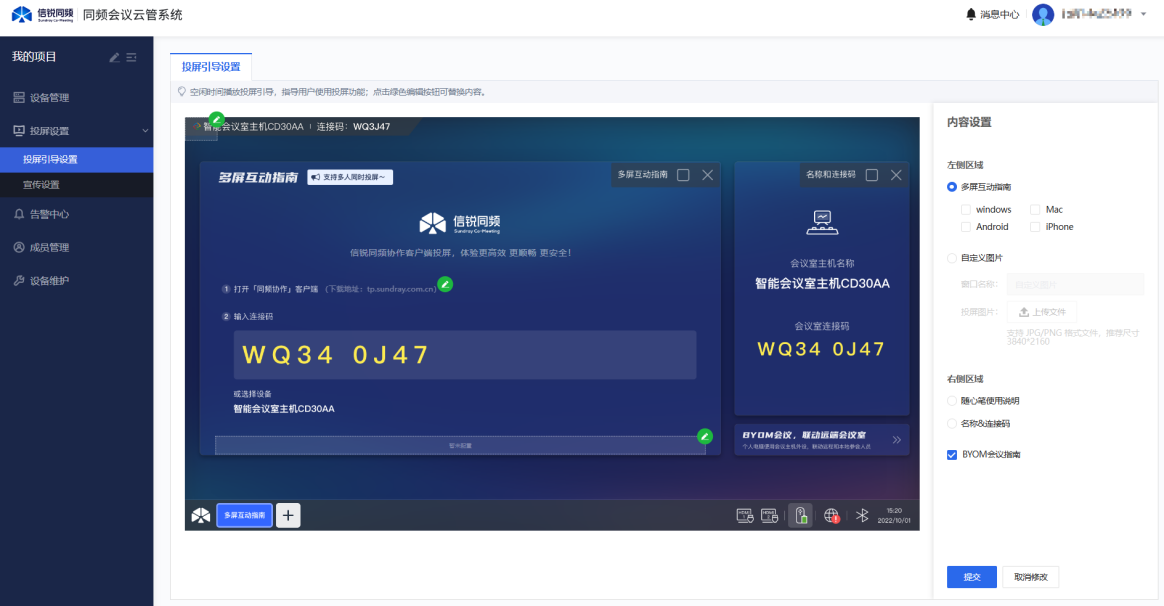The image size is (1164, 606).
Task: Click the 取消修改 cancel button
Action: (x=1031, y=577)
